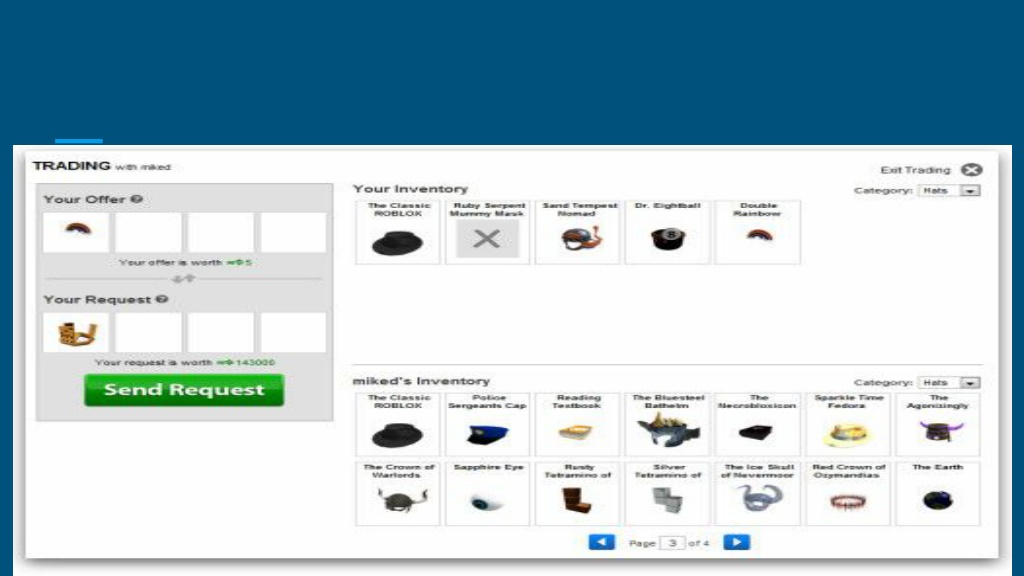Click the Your Offer help icon

pyautogui.click(x=136, y=199)
